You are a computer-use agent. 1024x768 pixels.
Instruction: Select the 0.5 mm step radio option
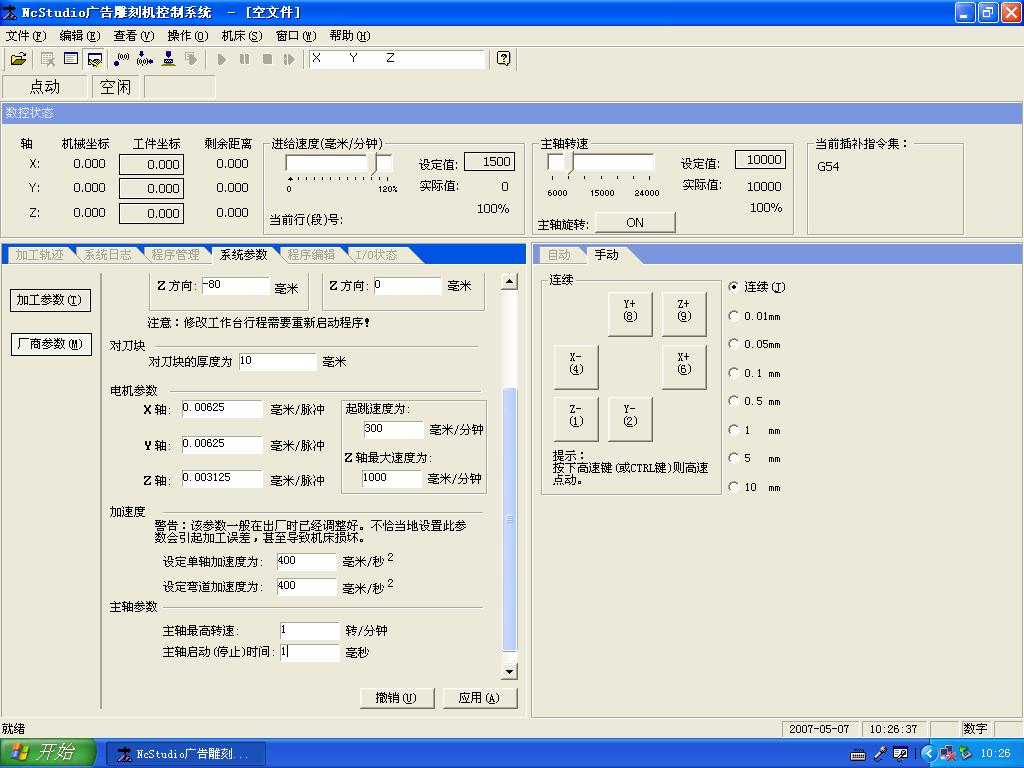click(735, 402)
